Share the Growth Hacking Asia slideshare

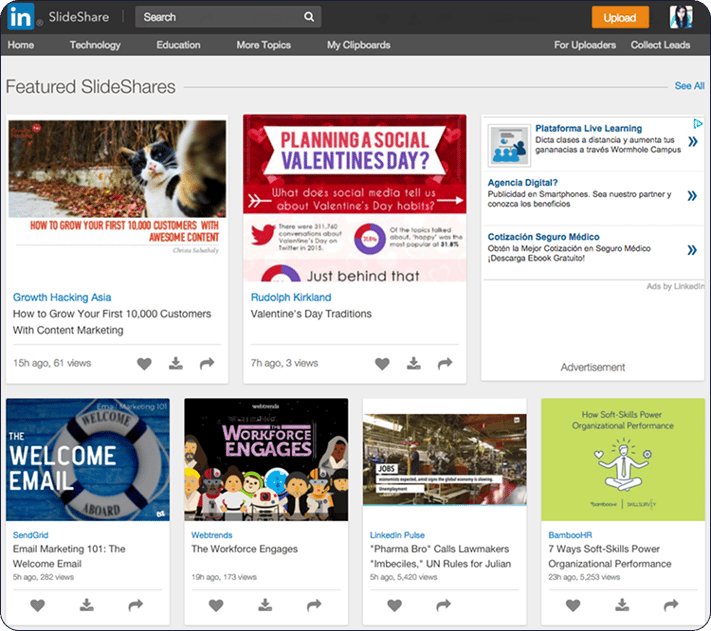pos(207,363)
